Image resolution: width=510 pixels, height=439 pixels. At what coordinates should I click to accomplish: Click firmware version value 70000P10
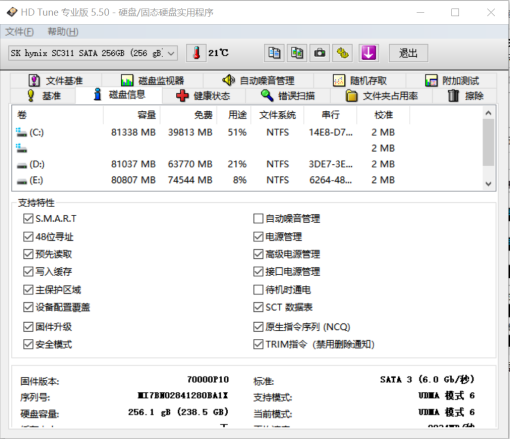click(208, 379)
